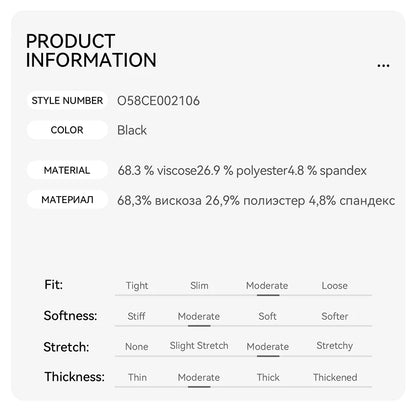Viewport: 416px width, 416px height.
Task: Open the three-dot more options icon
Action: point(383,66)
